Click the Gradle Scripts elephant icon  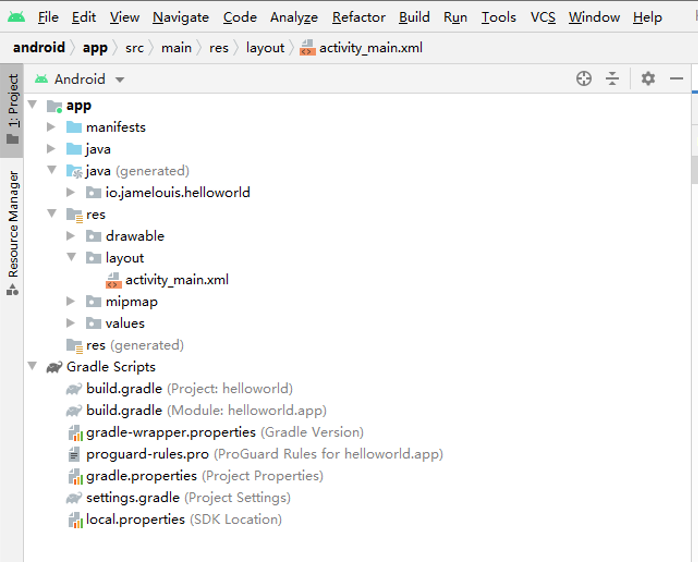click(54, 367)
